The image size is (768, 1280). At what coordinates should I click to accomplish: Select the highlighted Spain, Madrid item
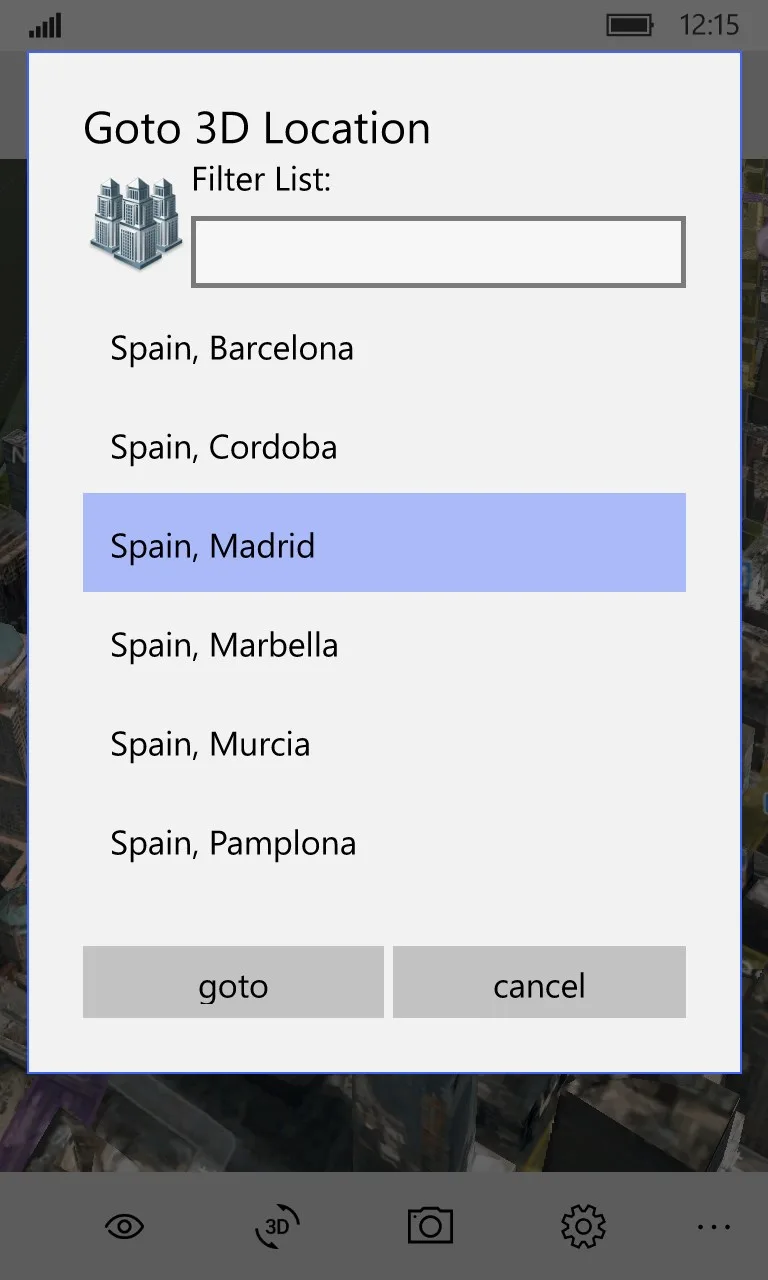384,542
